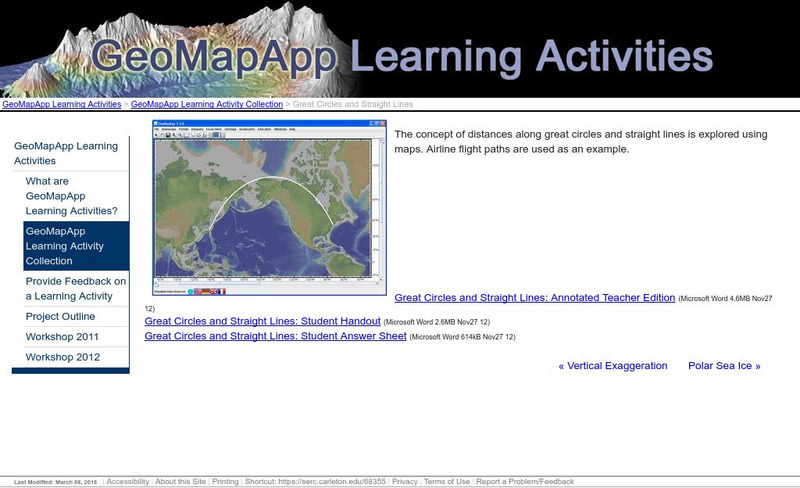Open Workshop 2011 sidebar link
Viewport: 800px width, 488px height.
pyautogui.click(x=62, y=337)
